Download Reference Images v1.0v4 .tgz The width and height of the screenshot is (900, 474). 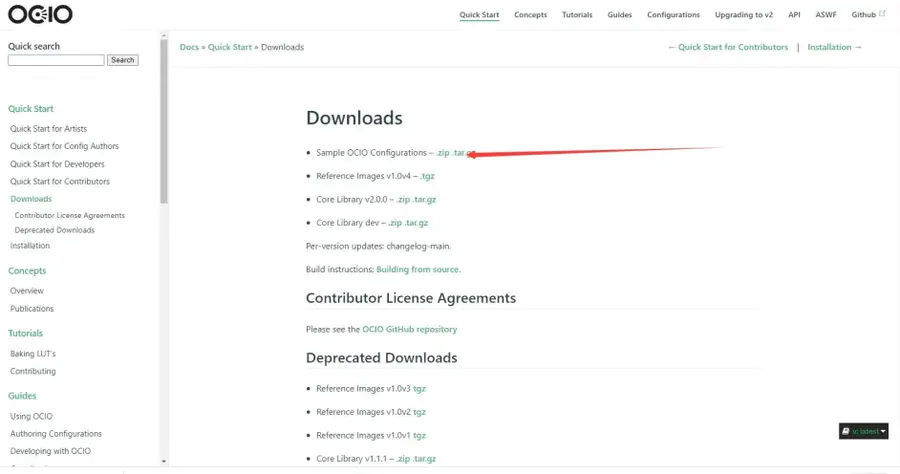tap(427, 176)
